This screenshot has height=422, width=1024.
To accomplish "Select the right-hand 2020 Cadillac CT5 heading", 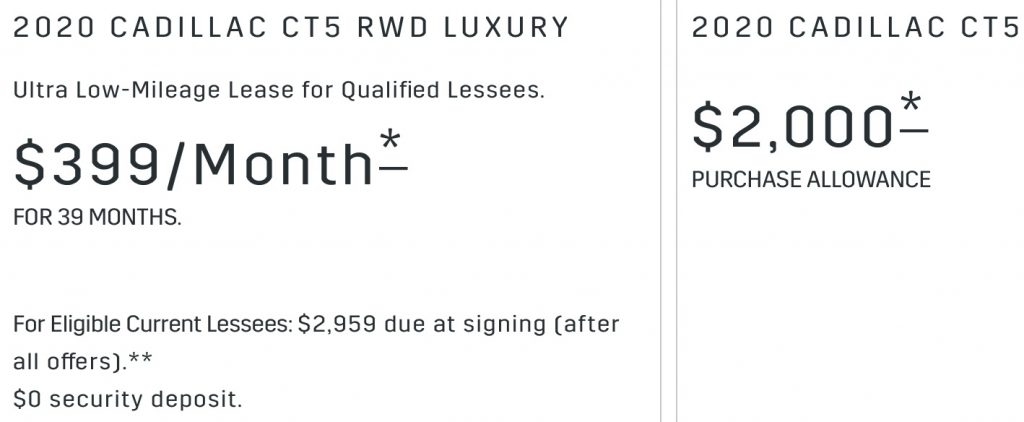I will (x=857, y=27).
